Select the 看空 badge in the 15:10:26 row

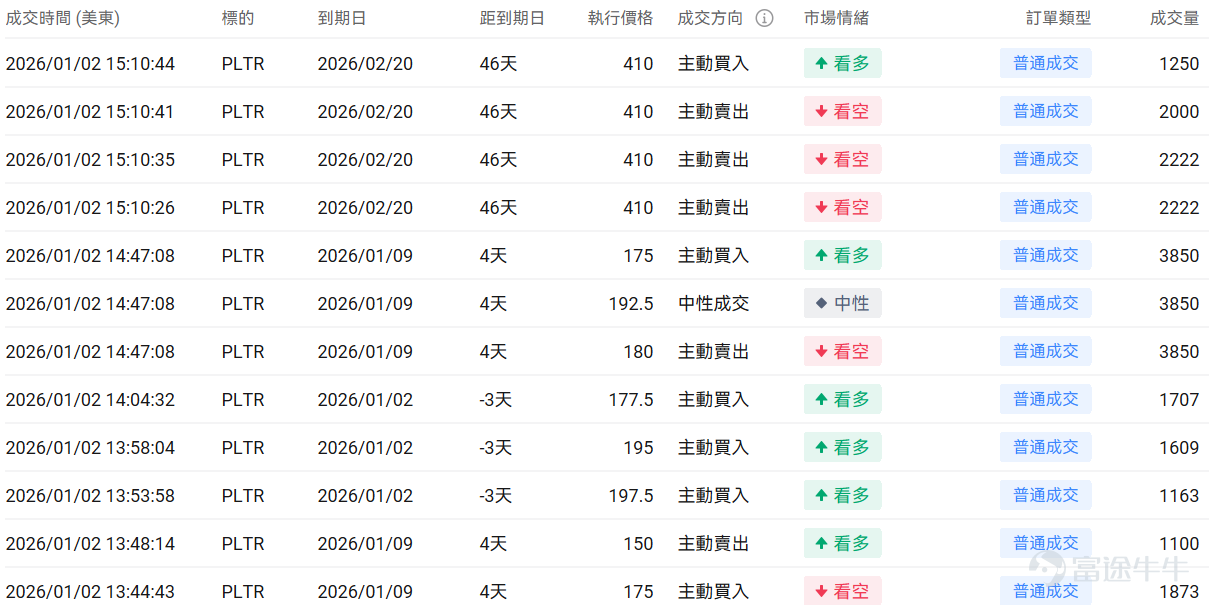coord(843,207)
